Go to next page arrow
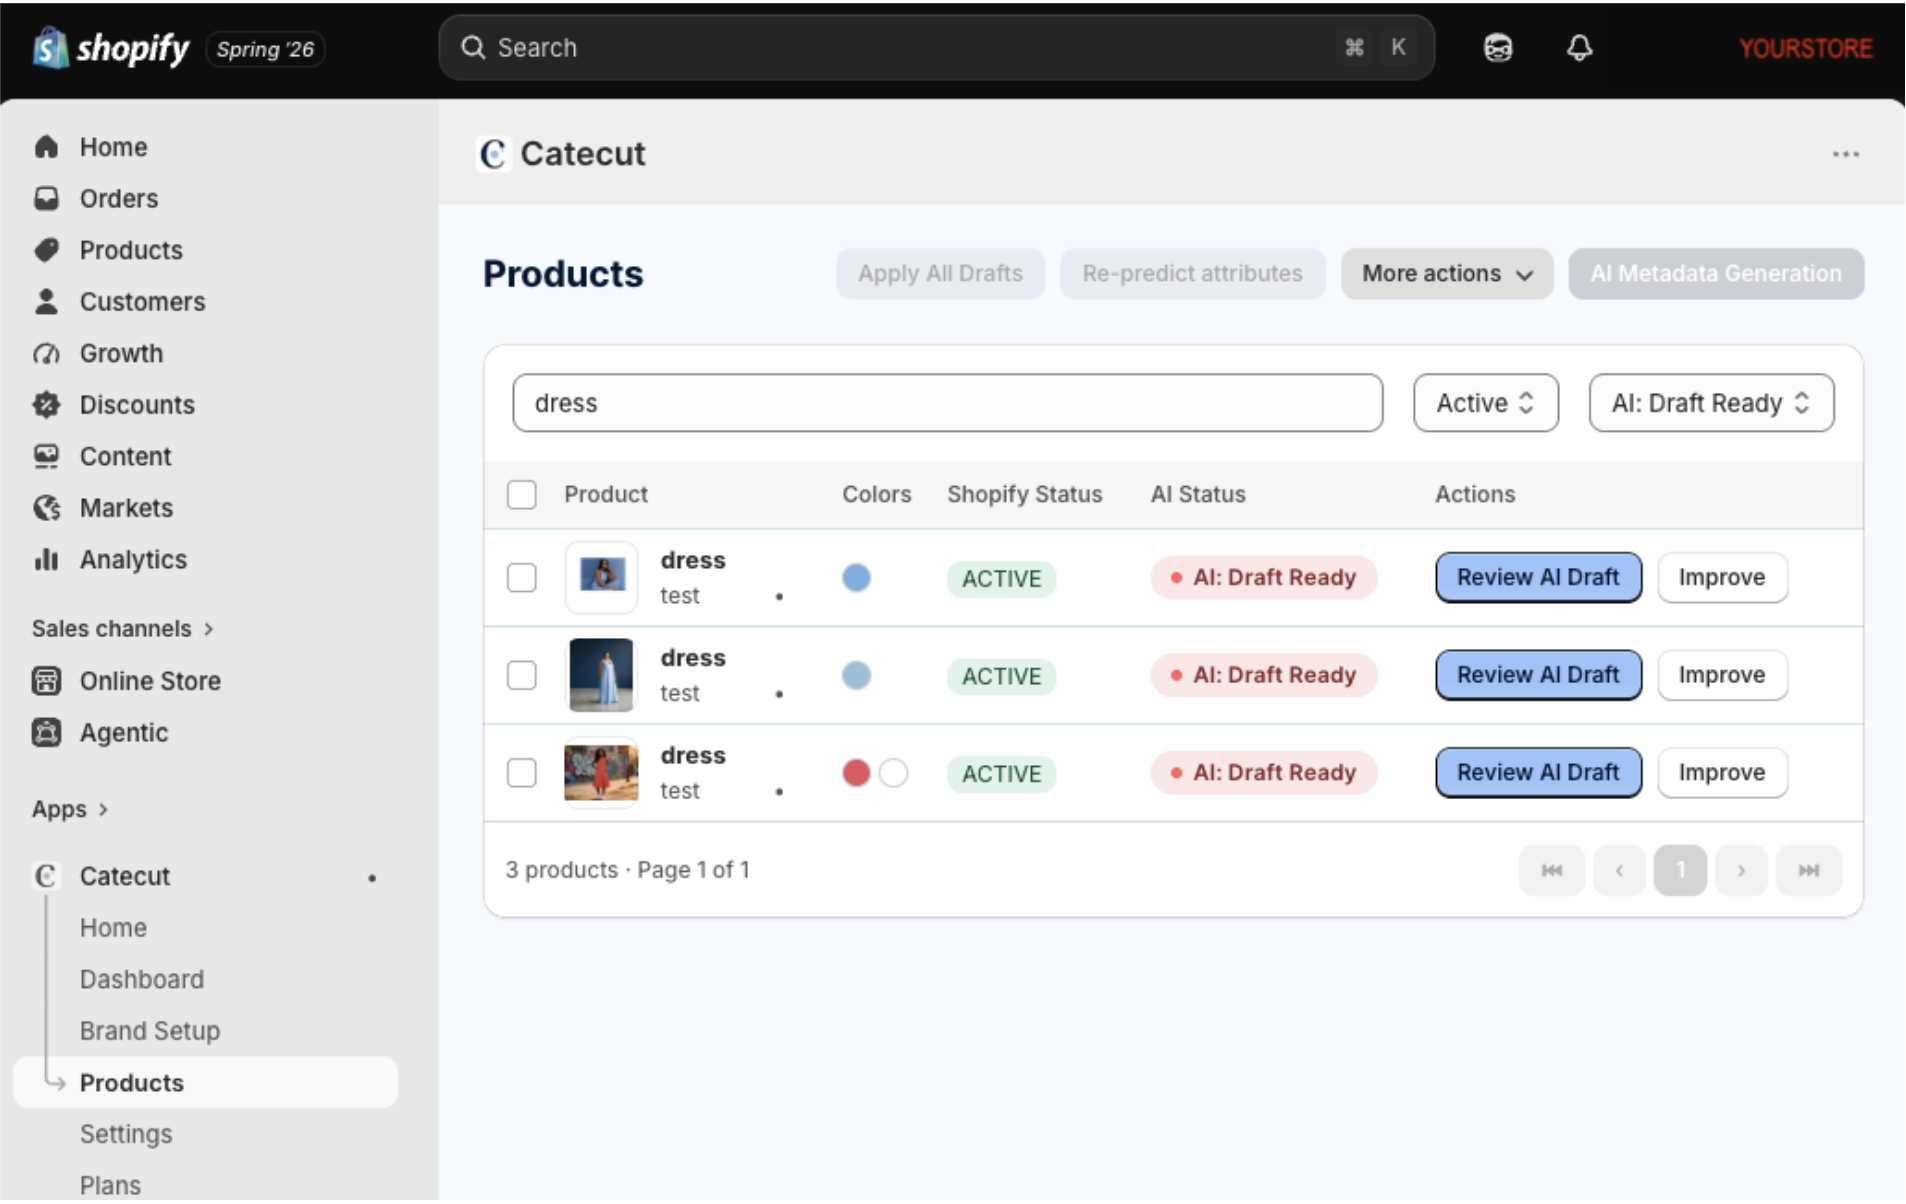 pyautogui.click(x=1741, y=870)
